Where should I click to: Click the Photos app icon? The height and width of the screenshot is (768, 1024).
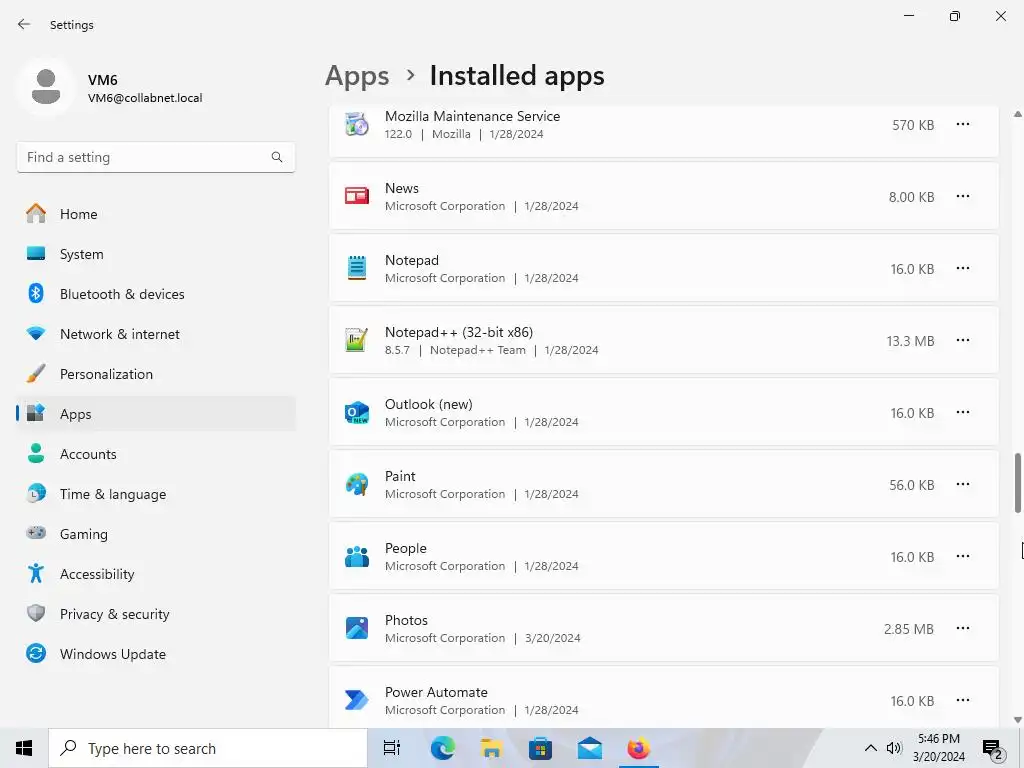(357, 628)
